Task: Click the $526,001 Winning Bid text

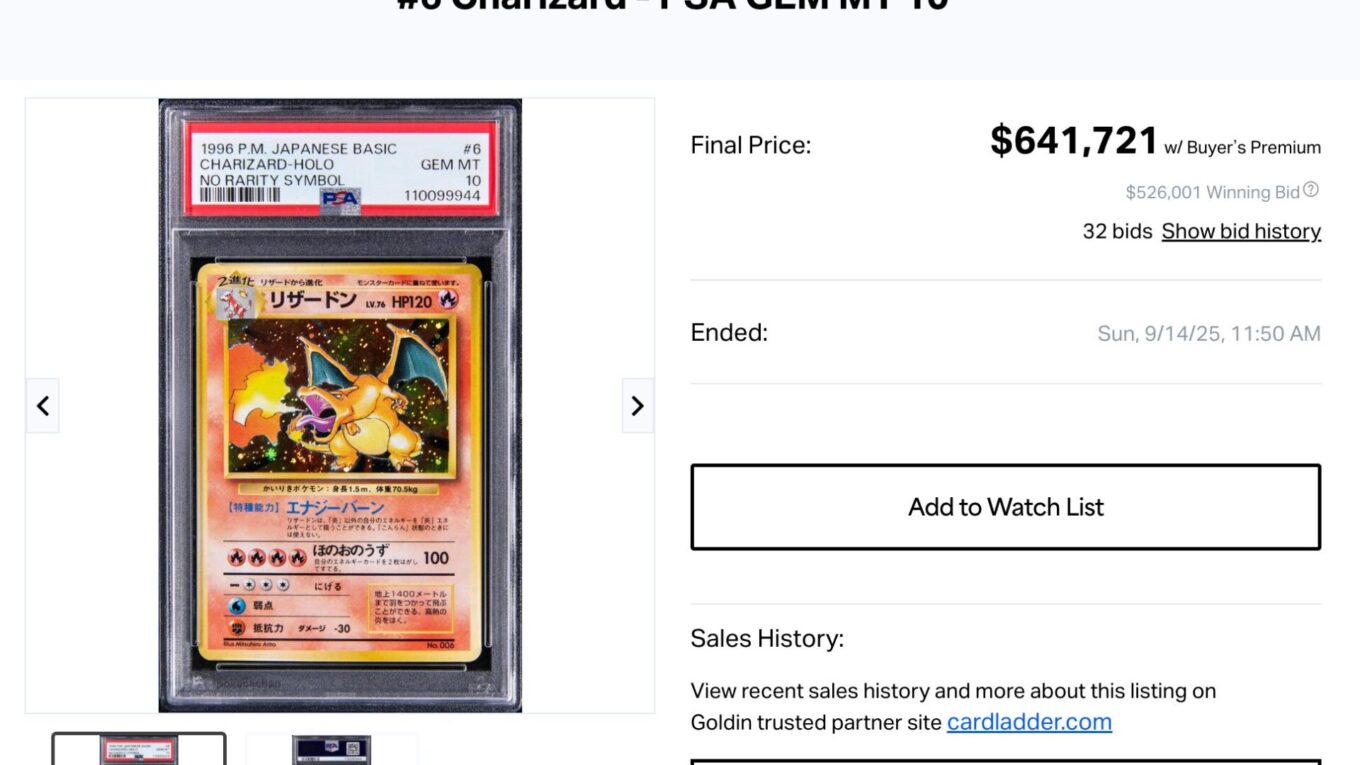Action: click(x=1213, y=192)
